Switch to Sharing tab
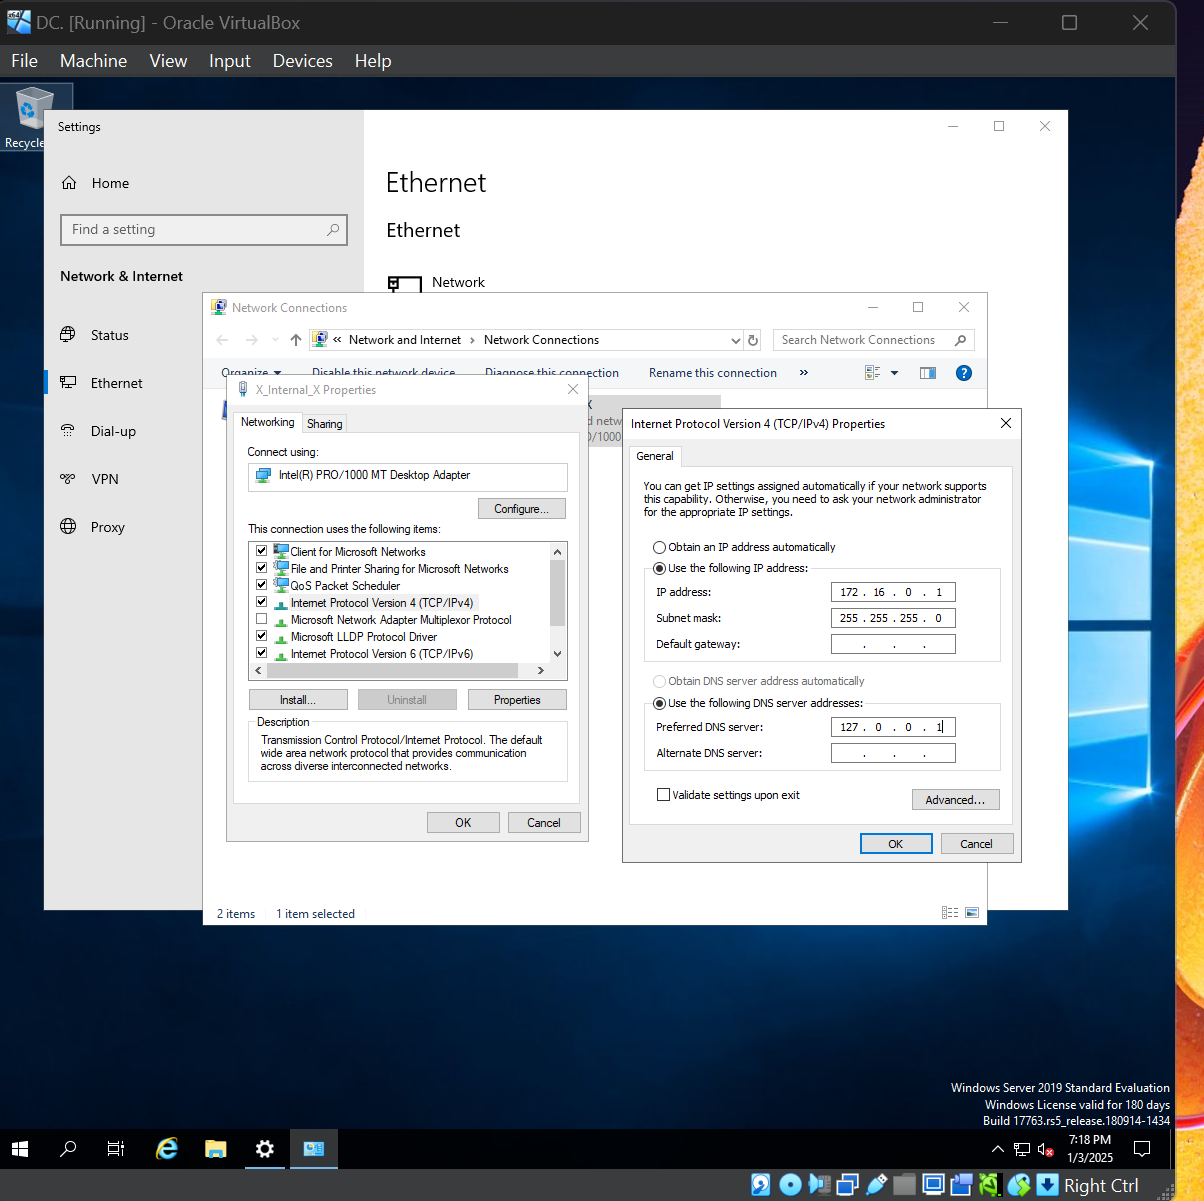The height and width of the screenshot is (1201, 1204). (x=325, y=424)
